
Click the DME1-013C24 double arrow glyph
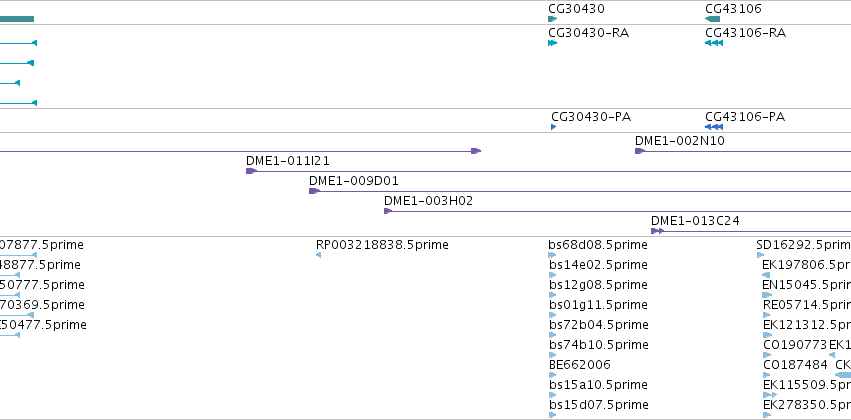[657, 231]
